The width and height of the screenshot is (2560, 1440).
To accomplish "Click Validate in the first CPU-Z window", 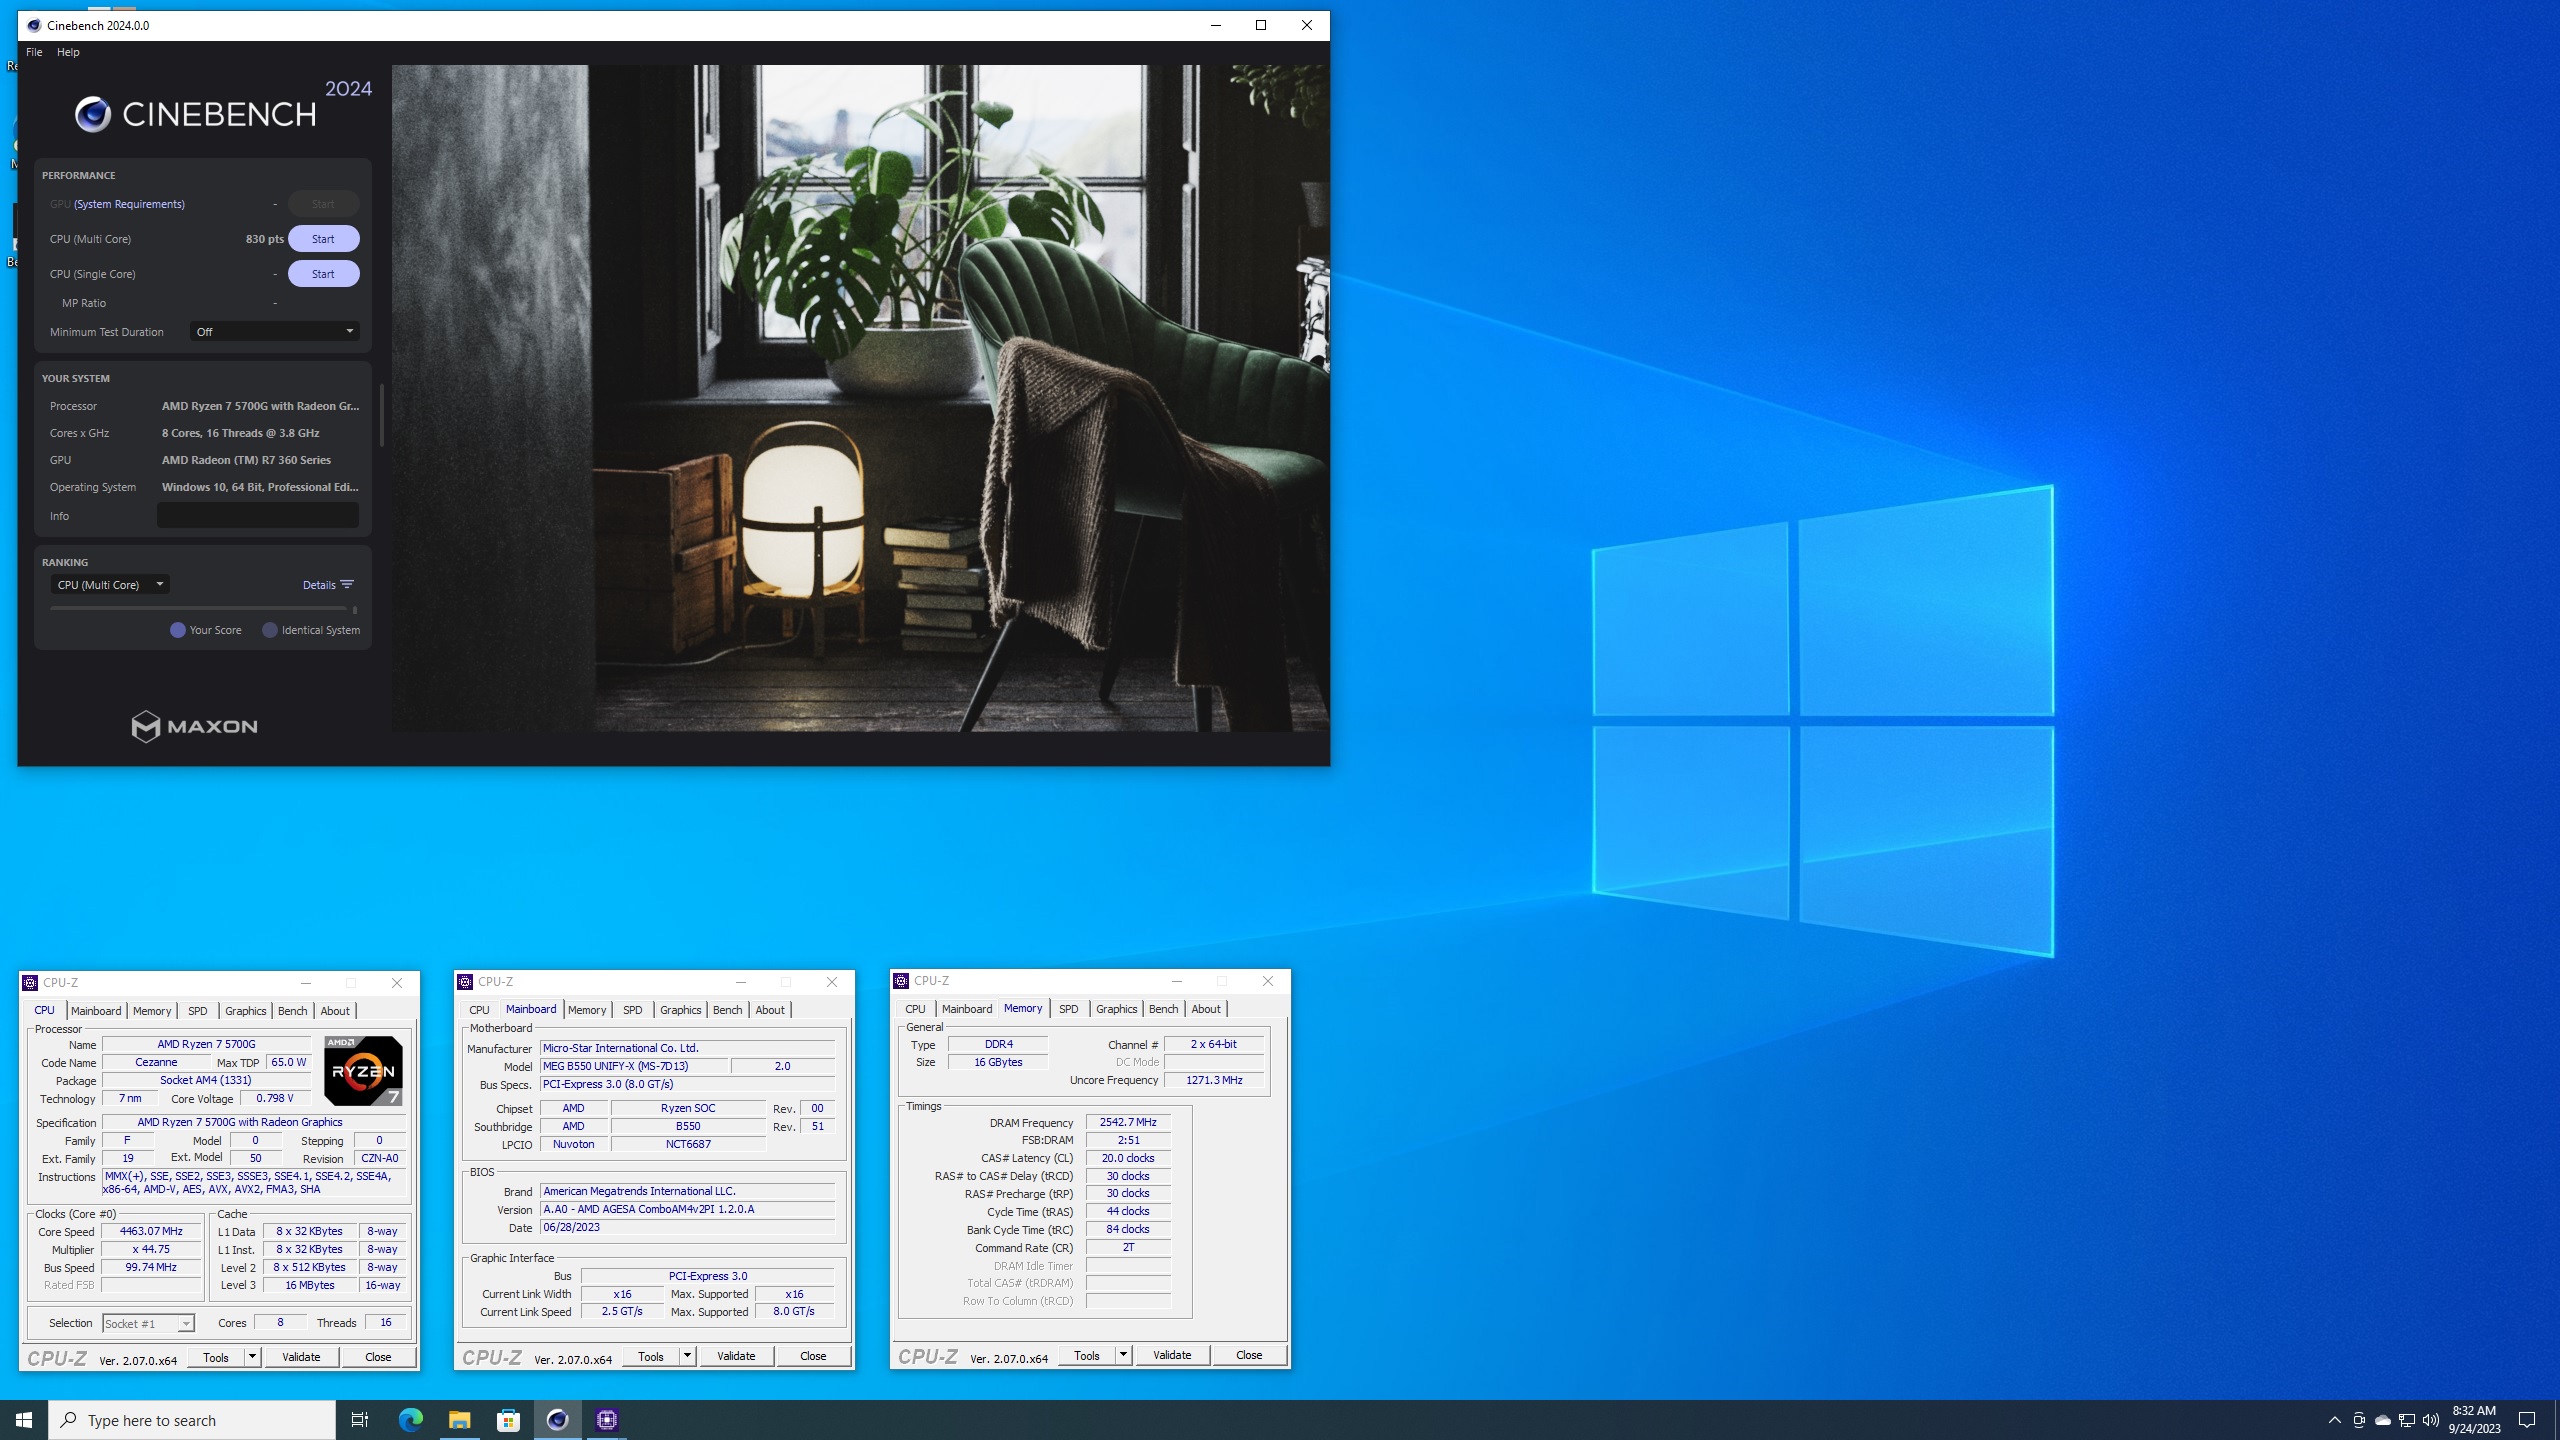I will click(301, 1357).
